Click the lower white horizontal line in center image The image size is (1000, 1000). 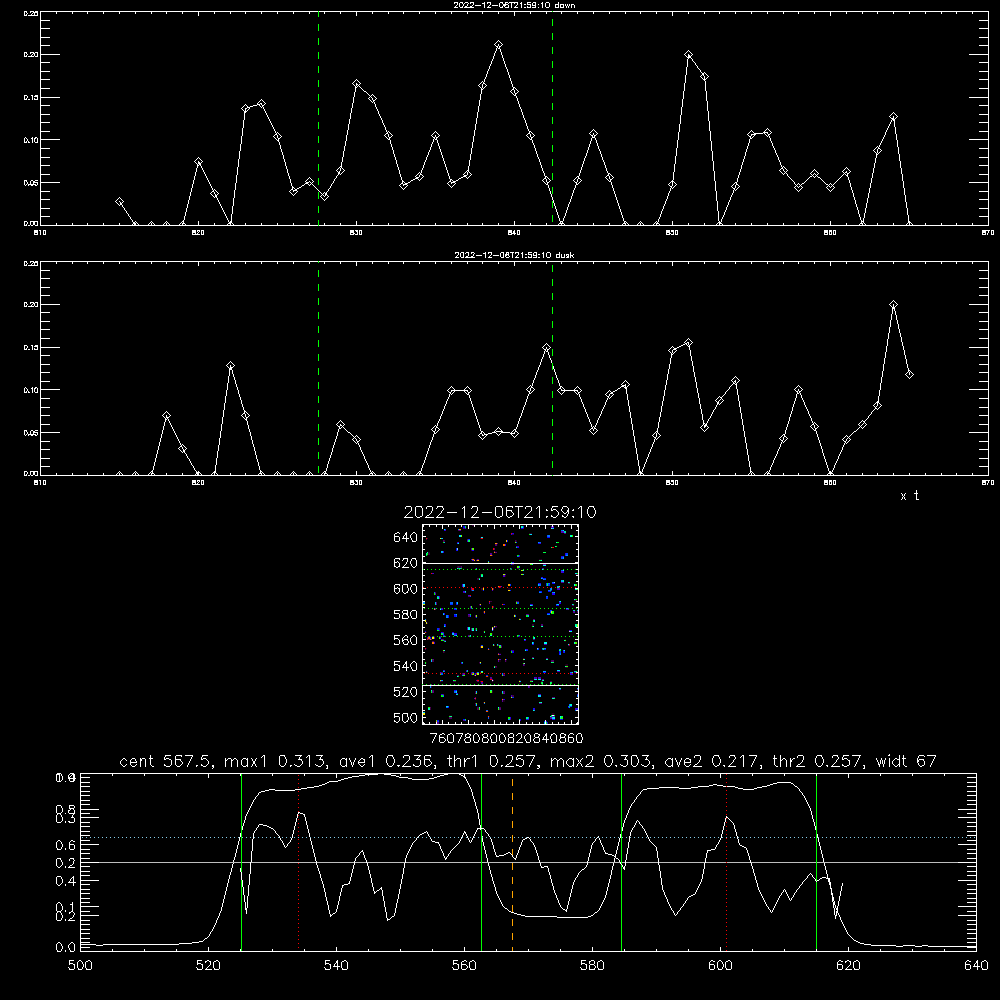500,685
